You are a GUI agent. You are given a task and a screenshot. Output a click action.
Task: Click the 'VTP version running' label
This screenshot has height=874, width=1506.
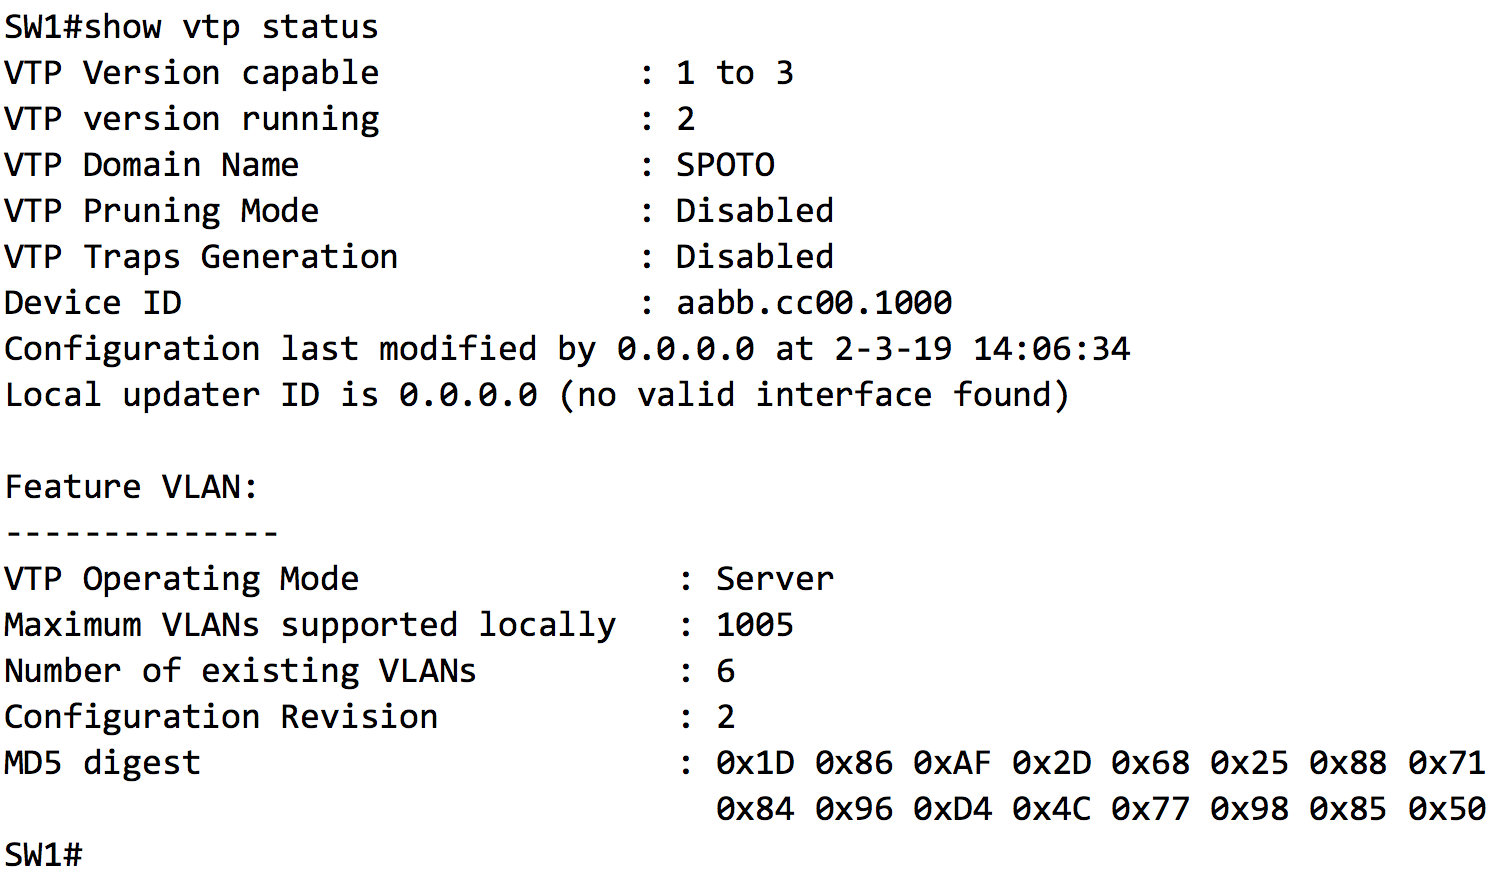[191, 119]
